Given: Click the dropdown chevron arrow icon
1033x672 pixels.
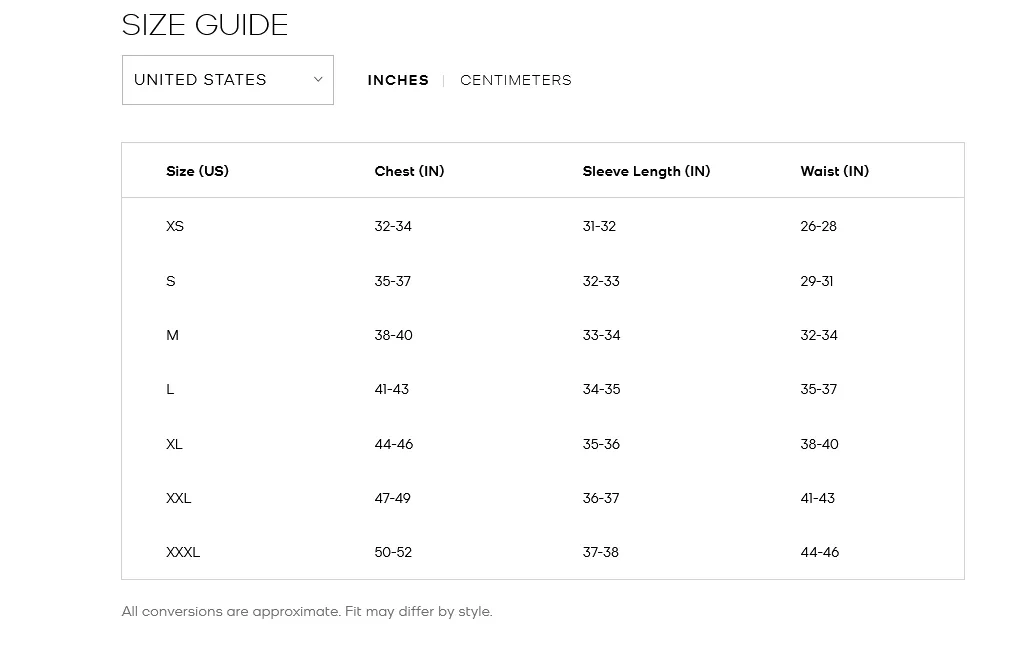Looking at the screenshot, I should click(318, 80).
